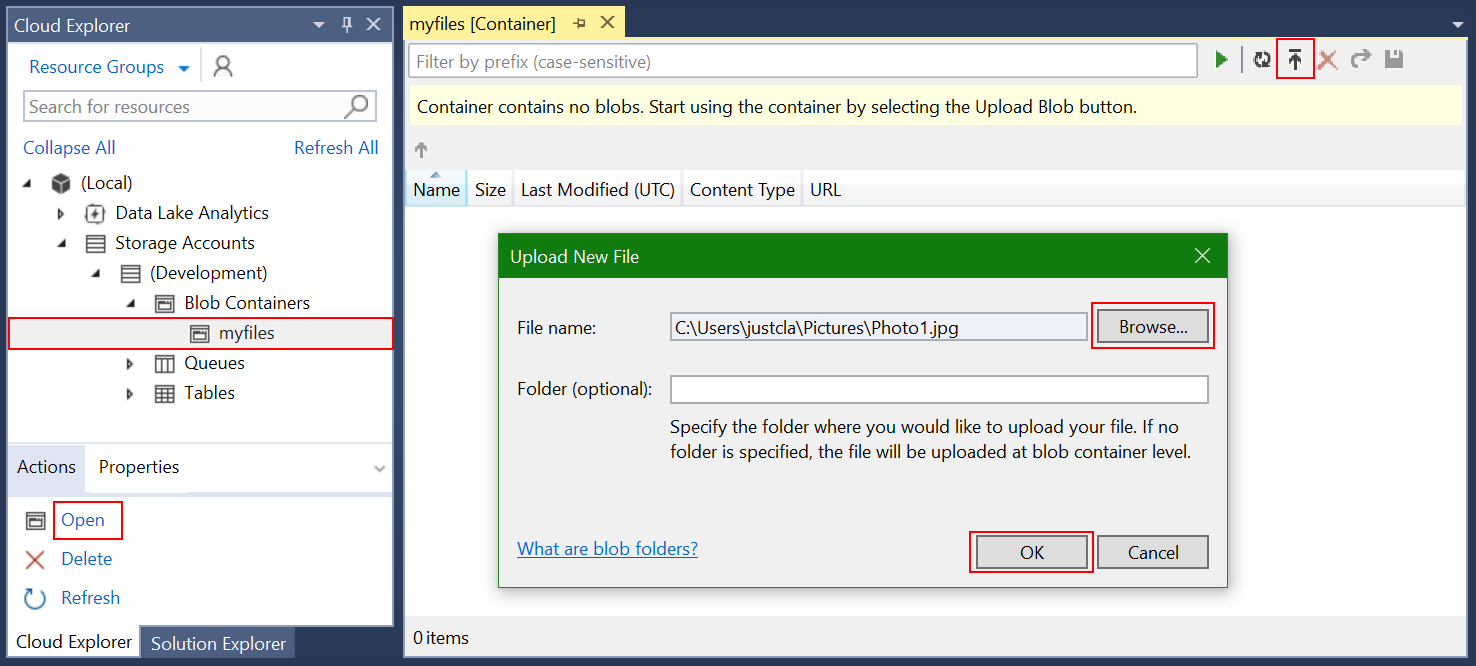The width and height of the screenshot is (1476, 666).
Task: Click the search magnifier in Cloud Explorer
Action: tap(357, 106)
